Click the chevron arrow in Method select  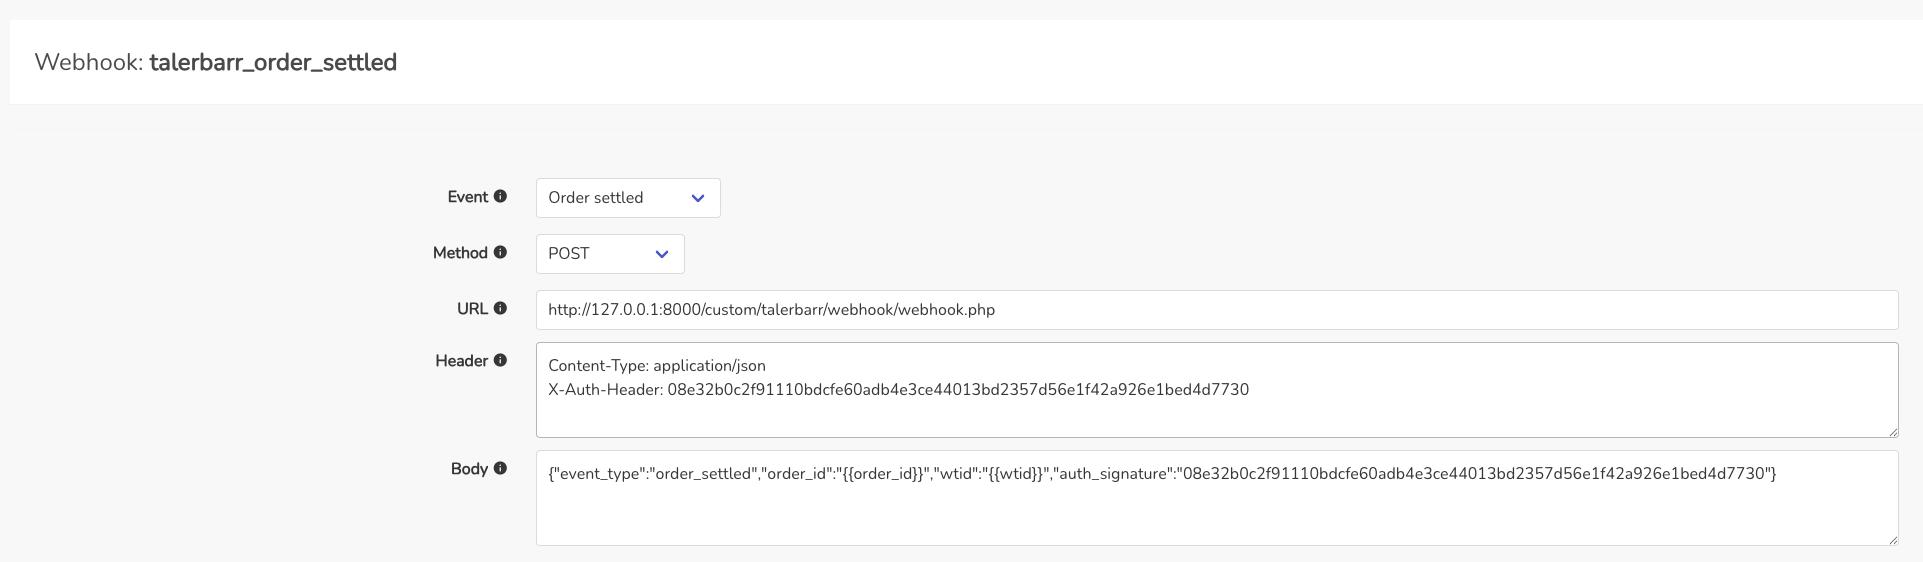coord(662,254)
